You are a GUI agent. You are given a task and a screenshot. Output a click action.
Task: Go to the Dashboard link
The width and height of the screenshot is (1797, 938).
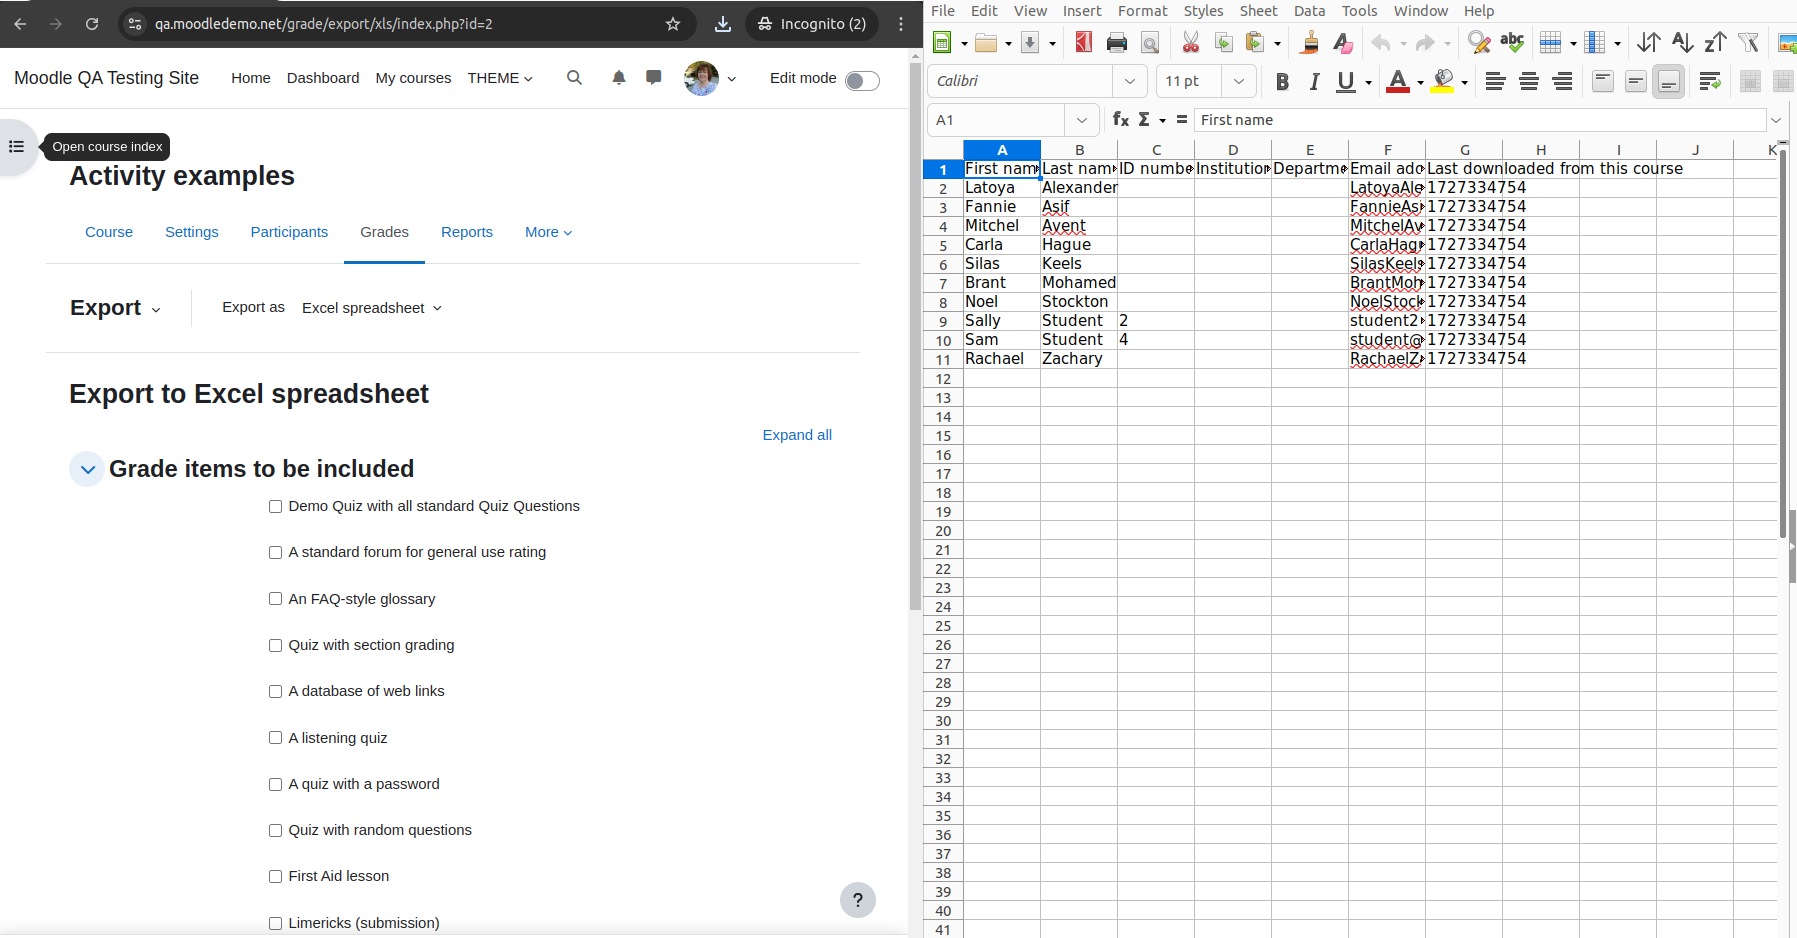(323, 78)
